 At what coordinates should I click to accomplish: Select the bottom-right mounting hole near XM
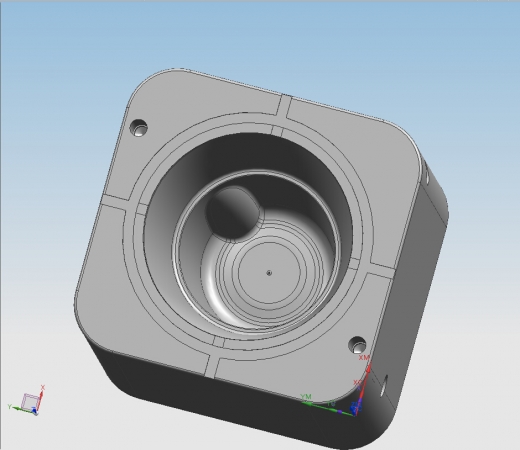tap(357, 345)
